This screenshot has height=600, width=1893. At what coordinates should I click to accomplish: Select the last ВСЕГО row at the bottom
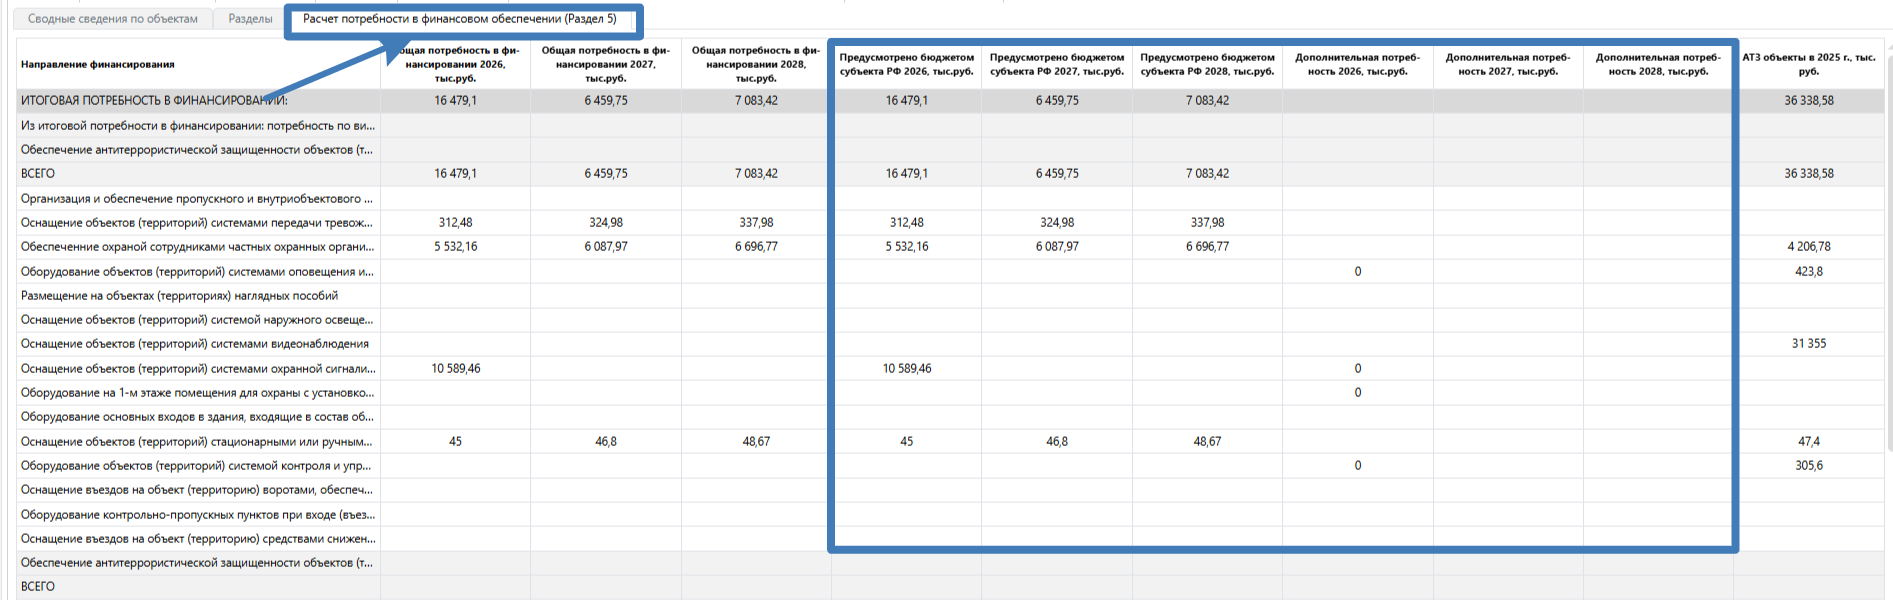pyautogui.click(x=38, y=587)
